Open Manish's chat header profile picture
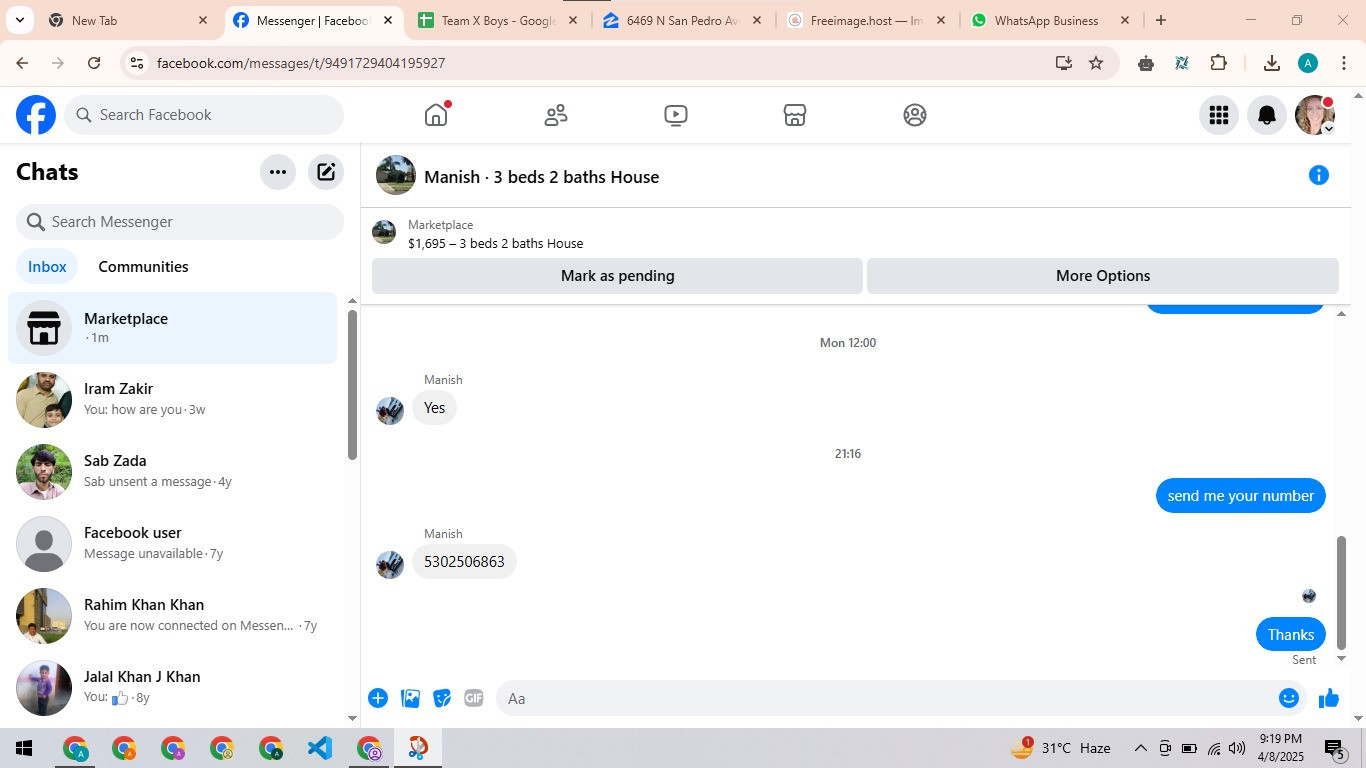This screenshot has width=1366, height=768. pyautogui.click(x=396, y=175)
